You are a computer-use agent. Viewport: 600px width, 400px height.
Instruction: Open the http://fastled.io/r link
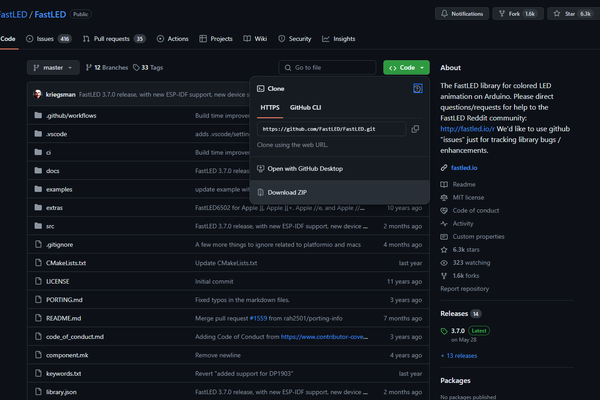(467, 129)
